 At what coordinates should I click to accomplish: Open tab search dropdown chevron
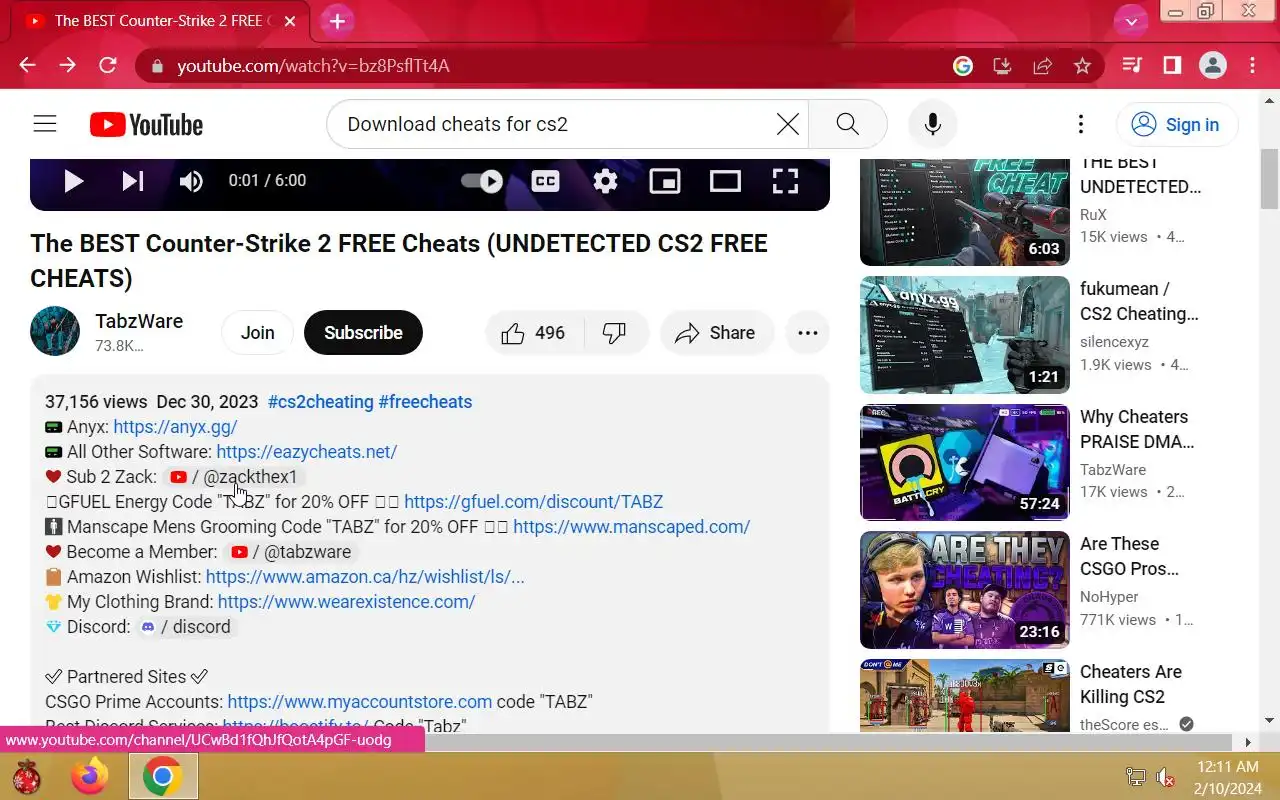[1131, 21]
